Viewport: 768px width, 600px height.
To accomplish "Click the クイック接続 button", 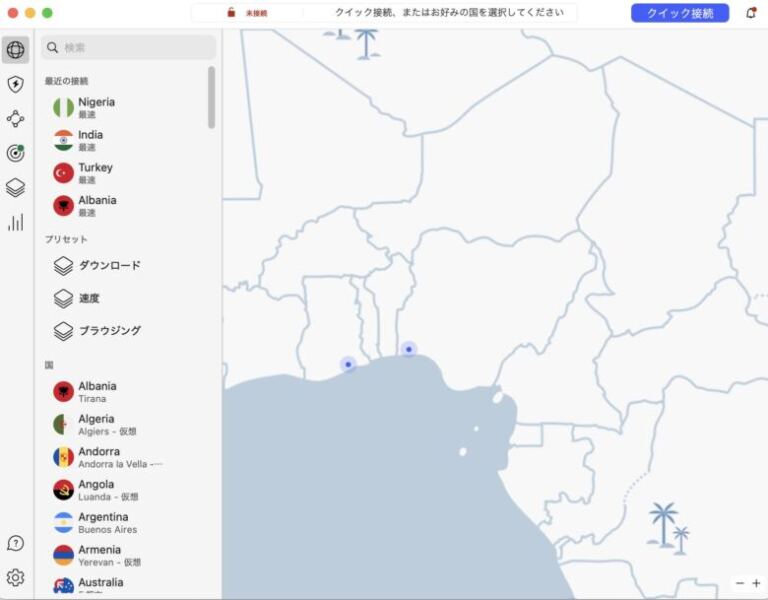I will coord(680,13).
